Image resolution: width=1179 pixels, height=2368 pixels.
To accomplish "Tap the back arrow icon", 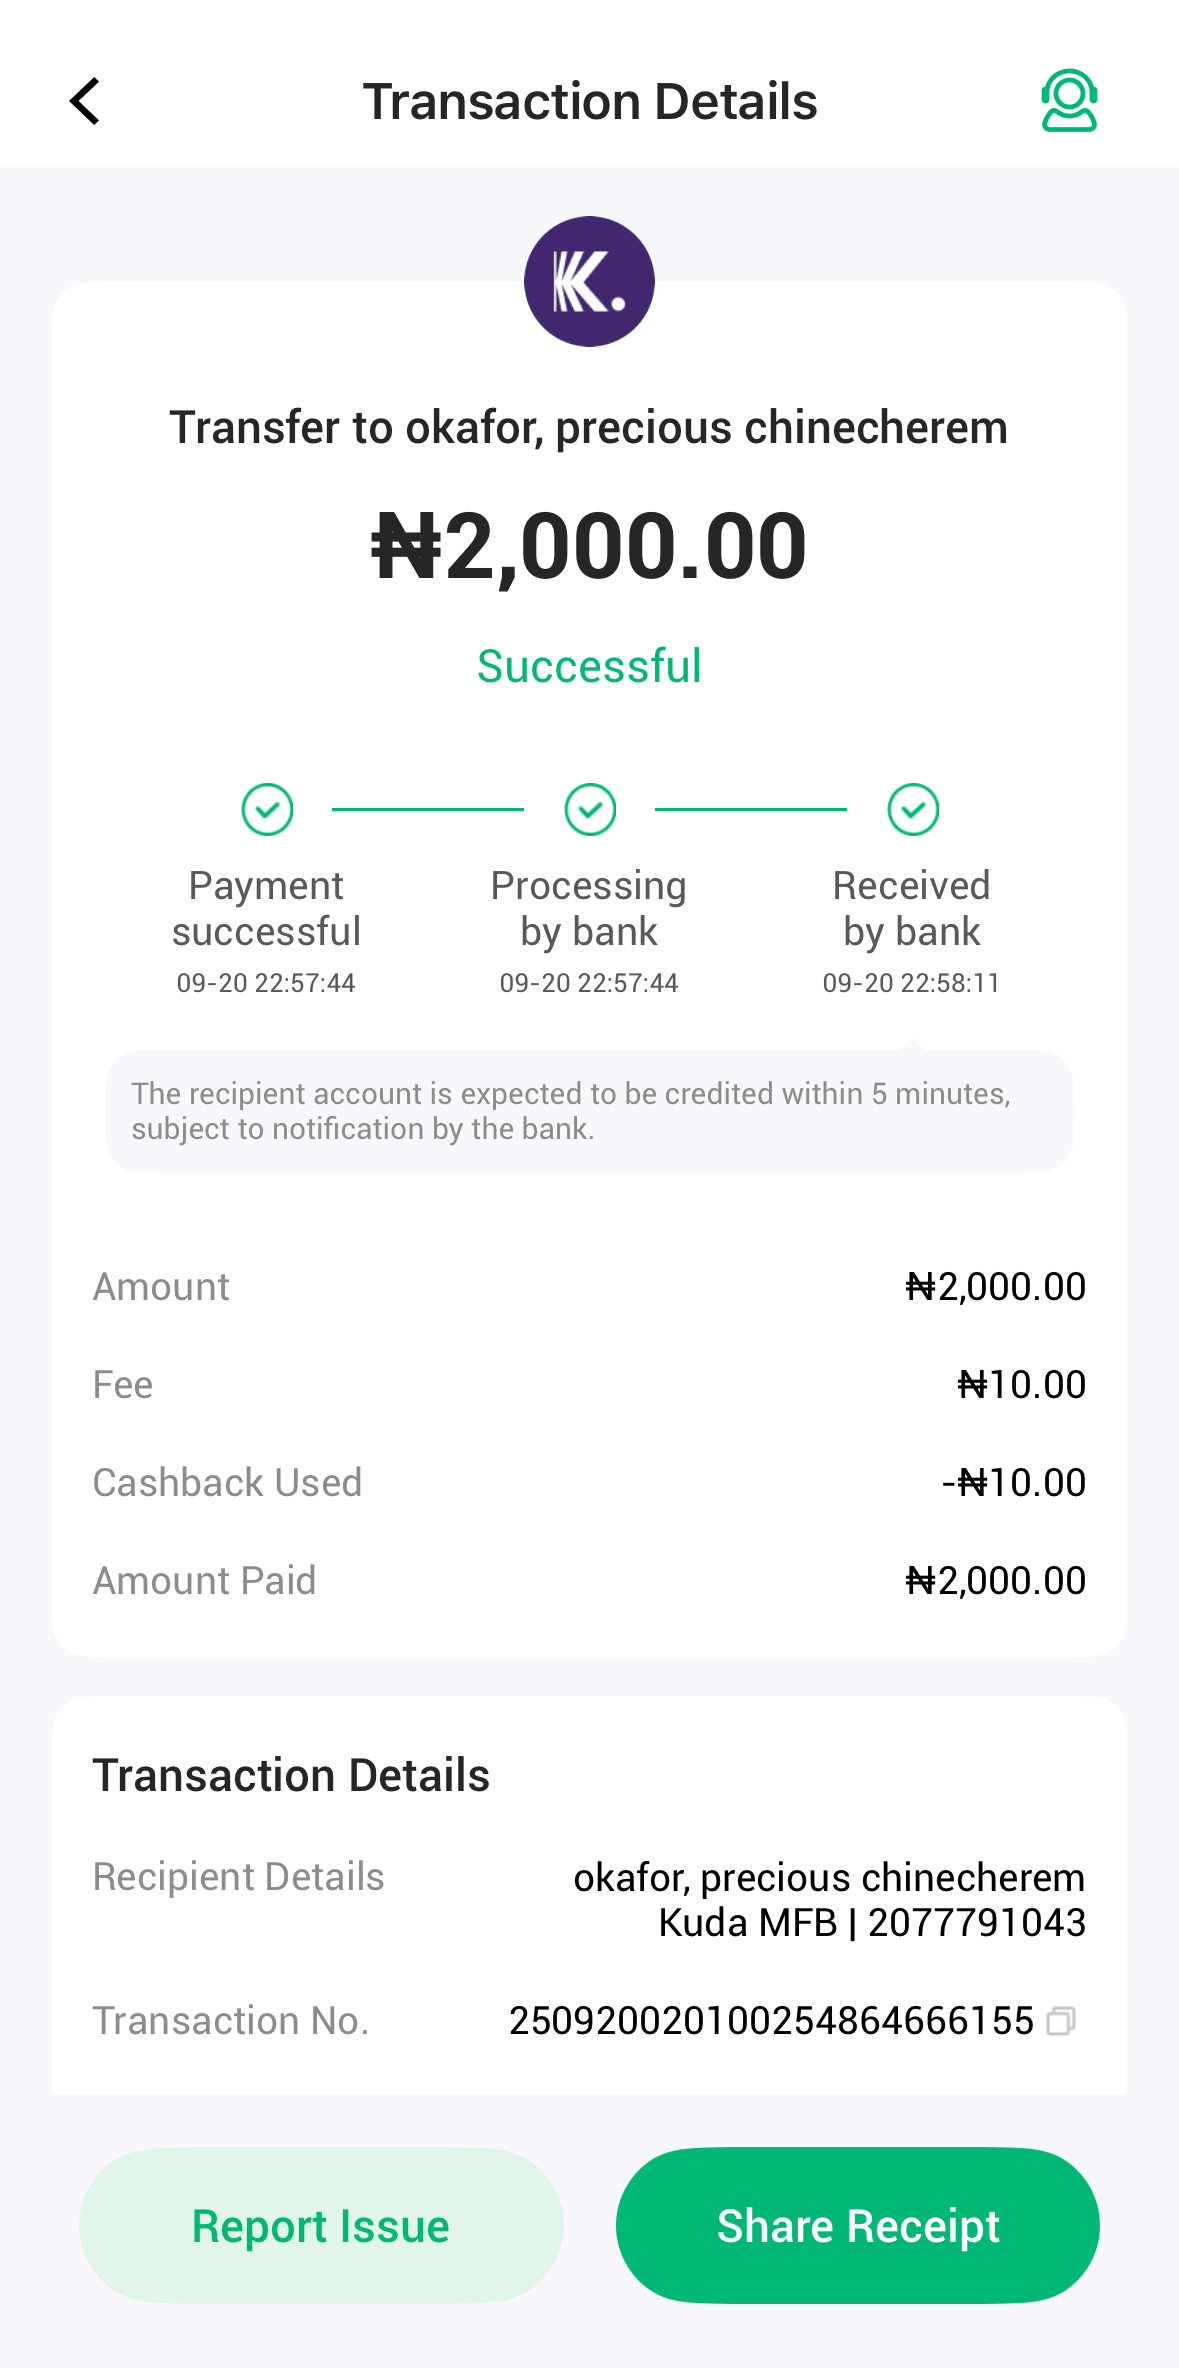I will coord(86,101).
